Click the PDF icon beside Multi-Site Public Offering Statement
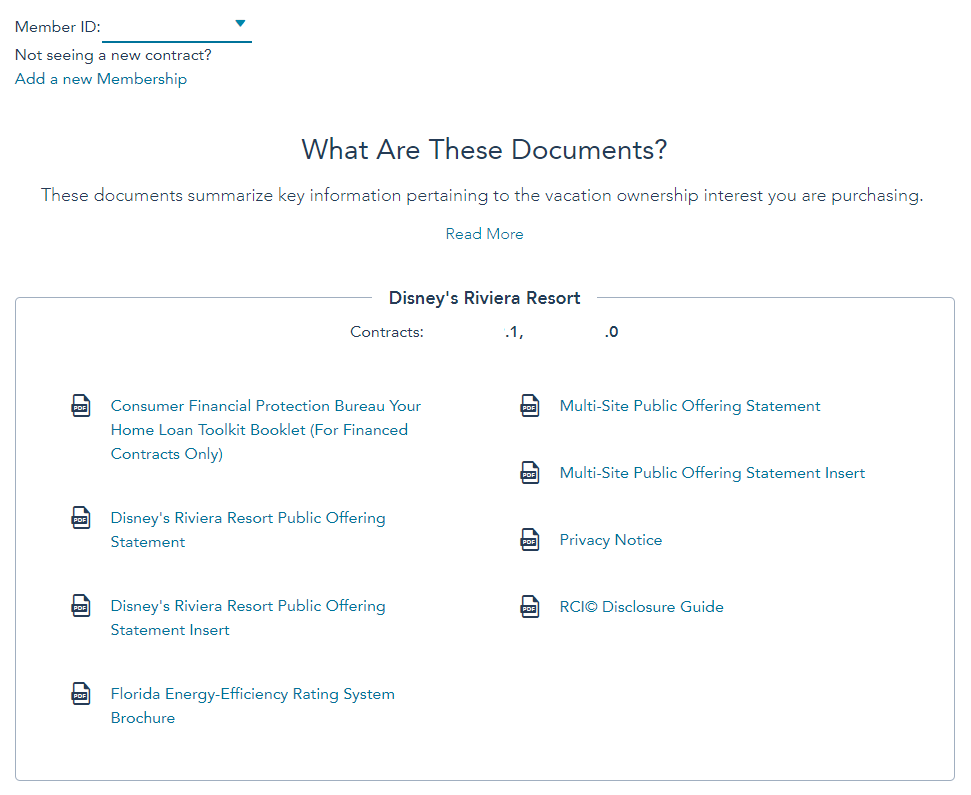 point(529,406)
